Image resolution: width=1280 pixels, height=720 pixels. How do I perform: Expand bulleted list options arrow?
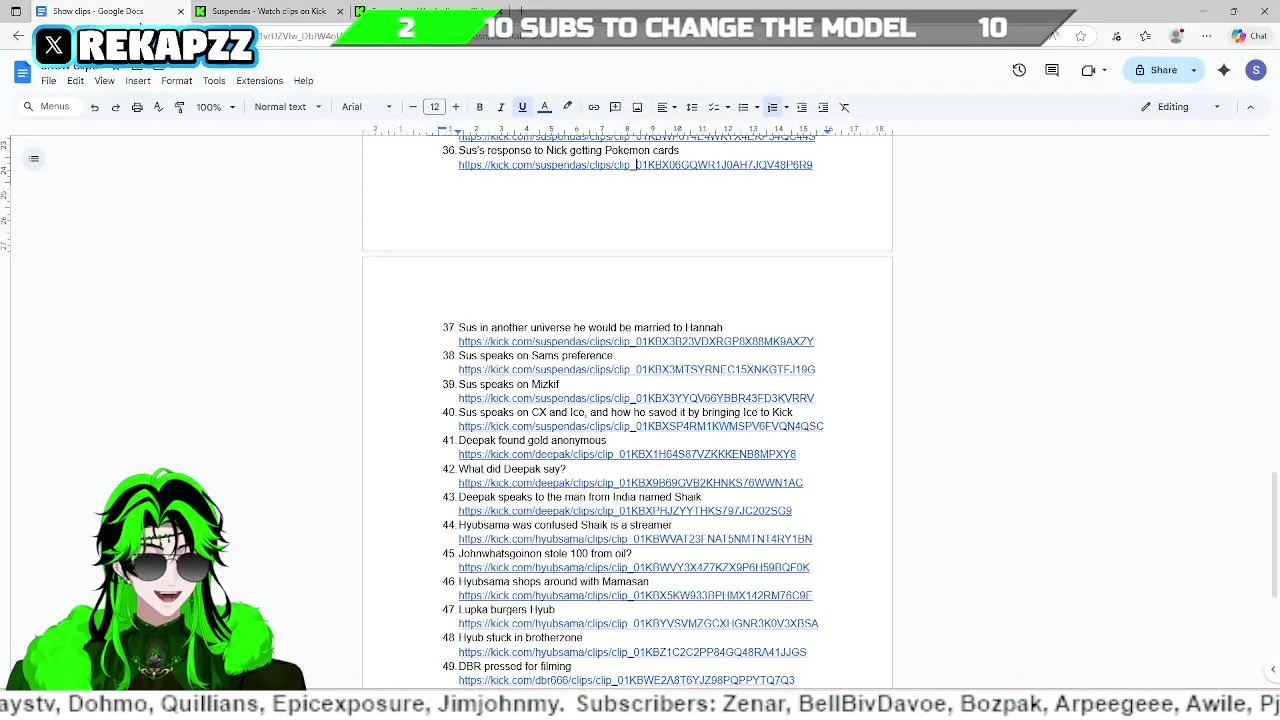click(x=757, y=107)
